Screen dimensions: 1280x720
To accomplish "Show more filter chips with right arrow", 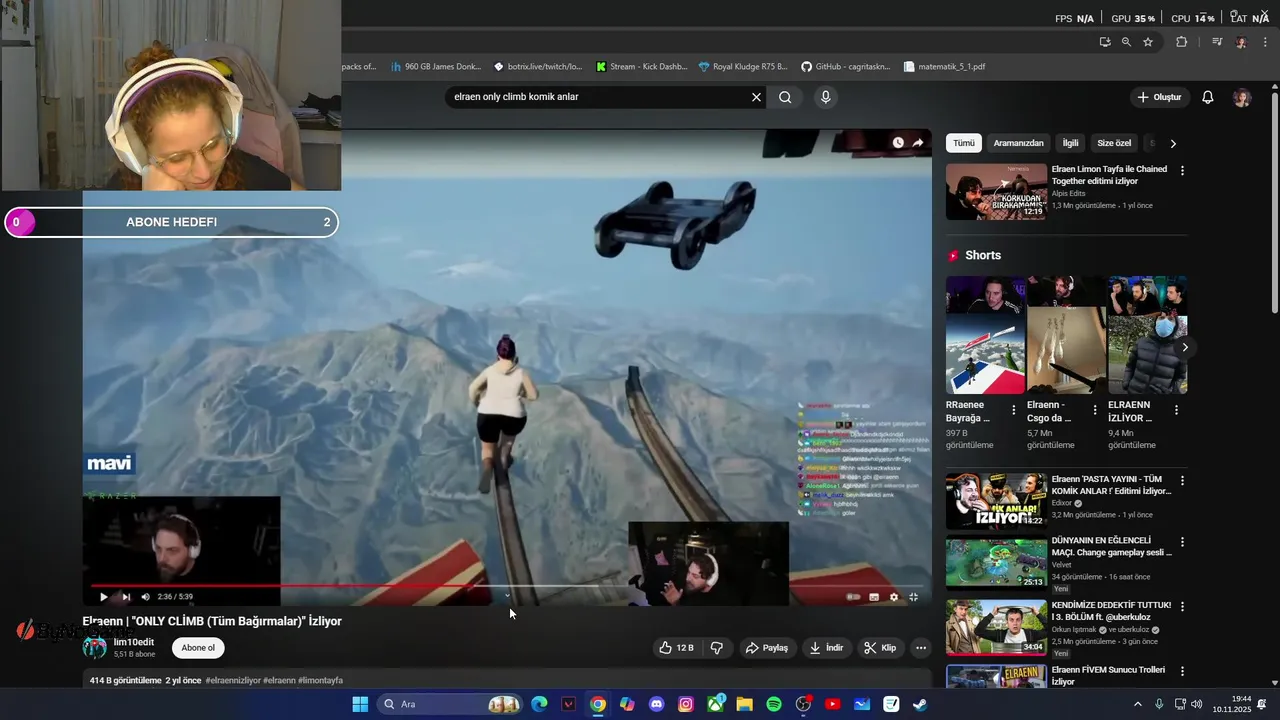I will (1173, 143).
